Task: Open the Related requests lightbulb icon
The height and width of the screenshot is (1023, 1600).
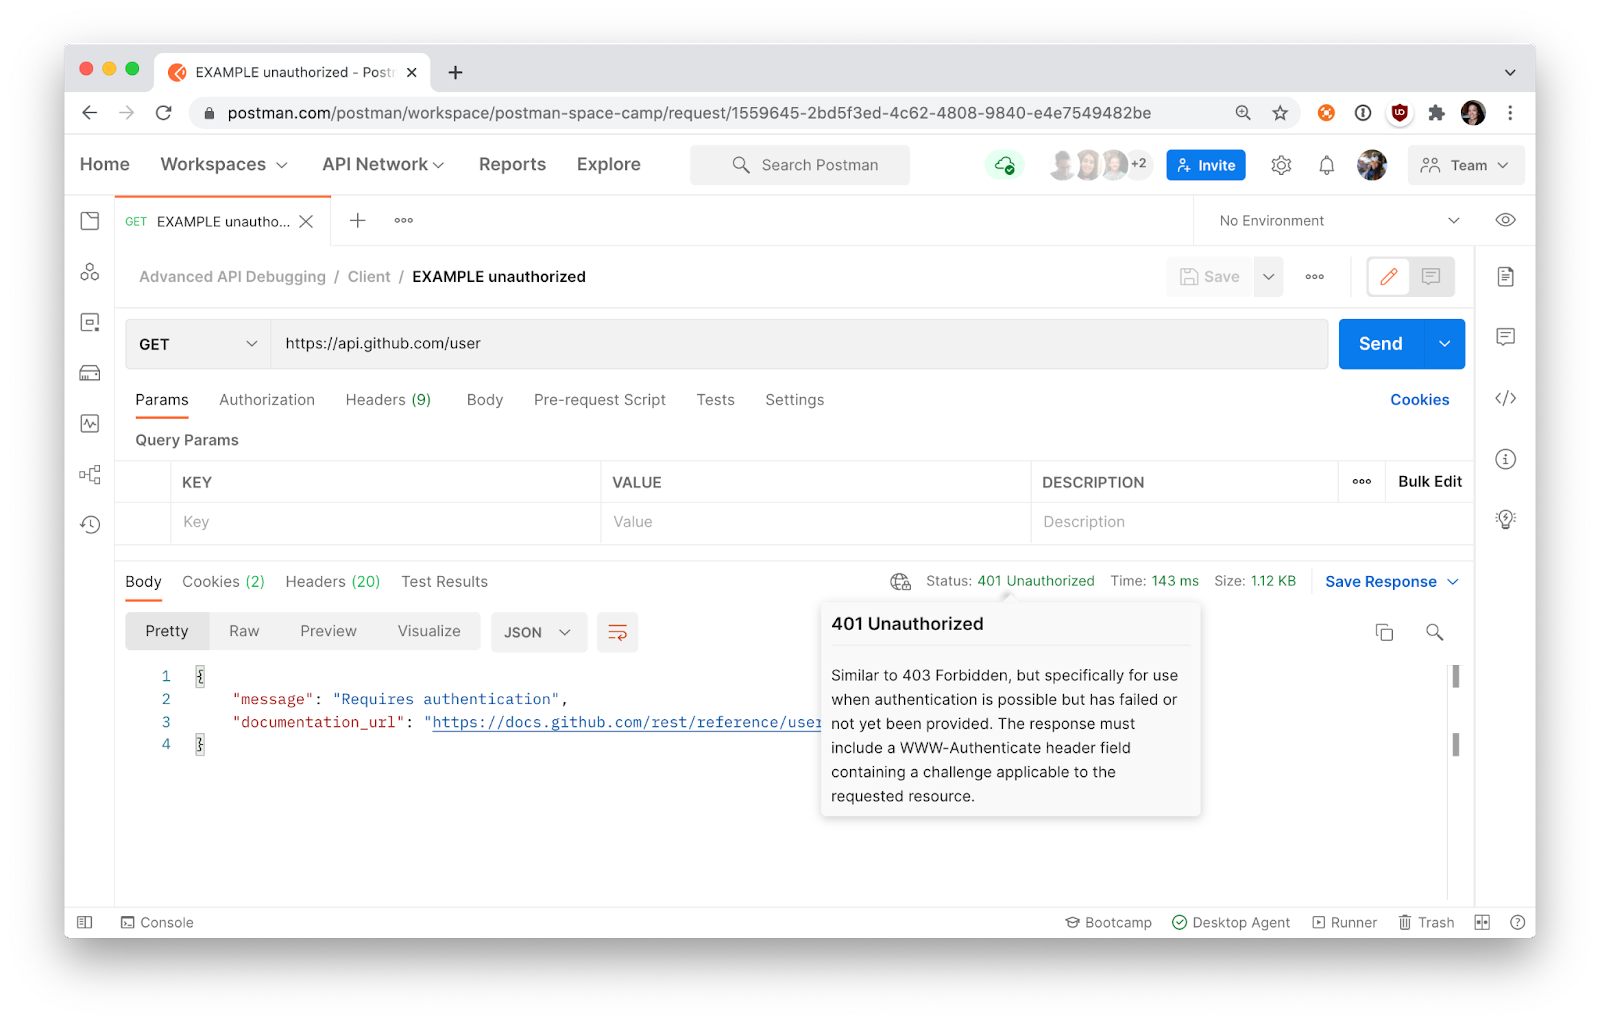Action: pyautogui.click(x=1505, y=519)
